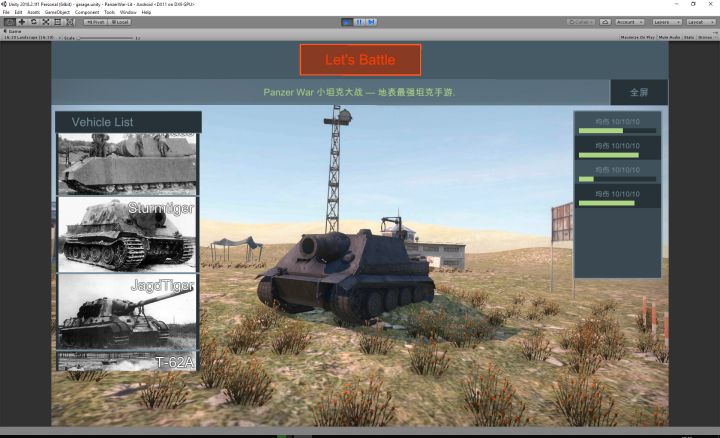Toggle Mute Audio
The image size is (720, 438).
(669, 37)
